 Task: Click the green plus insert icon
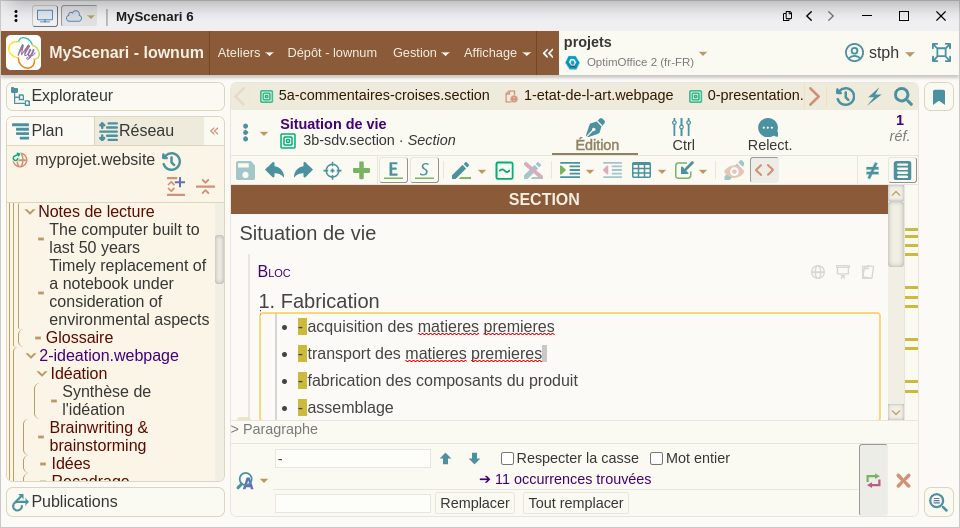pyautogui.click(x=361, y=170)
